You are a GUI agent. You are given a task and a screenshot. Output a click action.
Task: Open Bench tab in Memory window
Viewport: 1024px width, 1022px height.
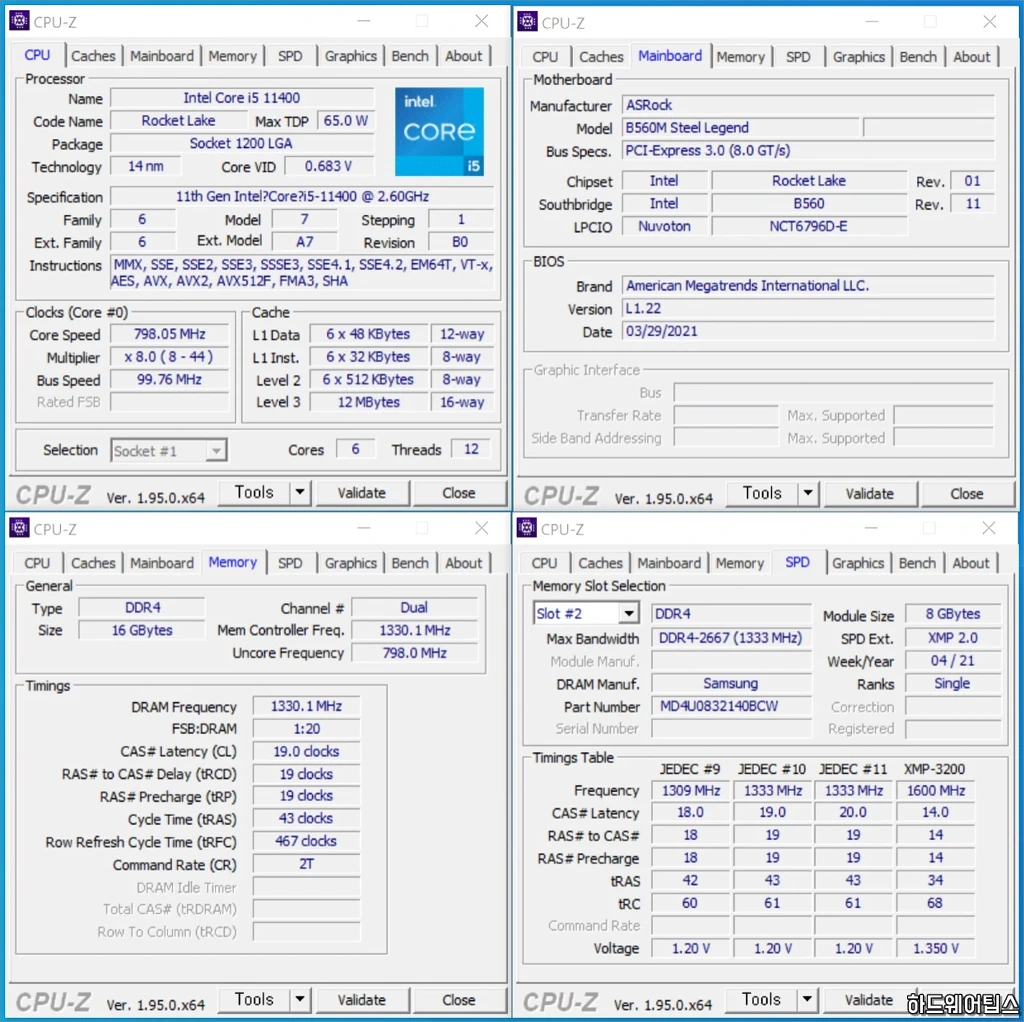(x=410, y=563)
